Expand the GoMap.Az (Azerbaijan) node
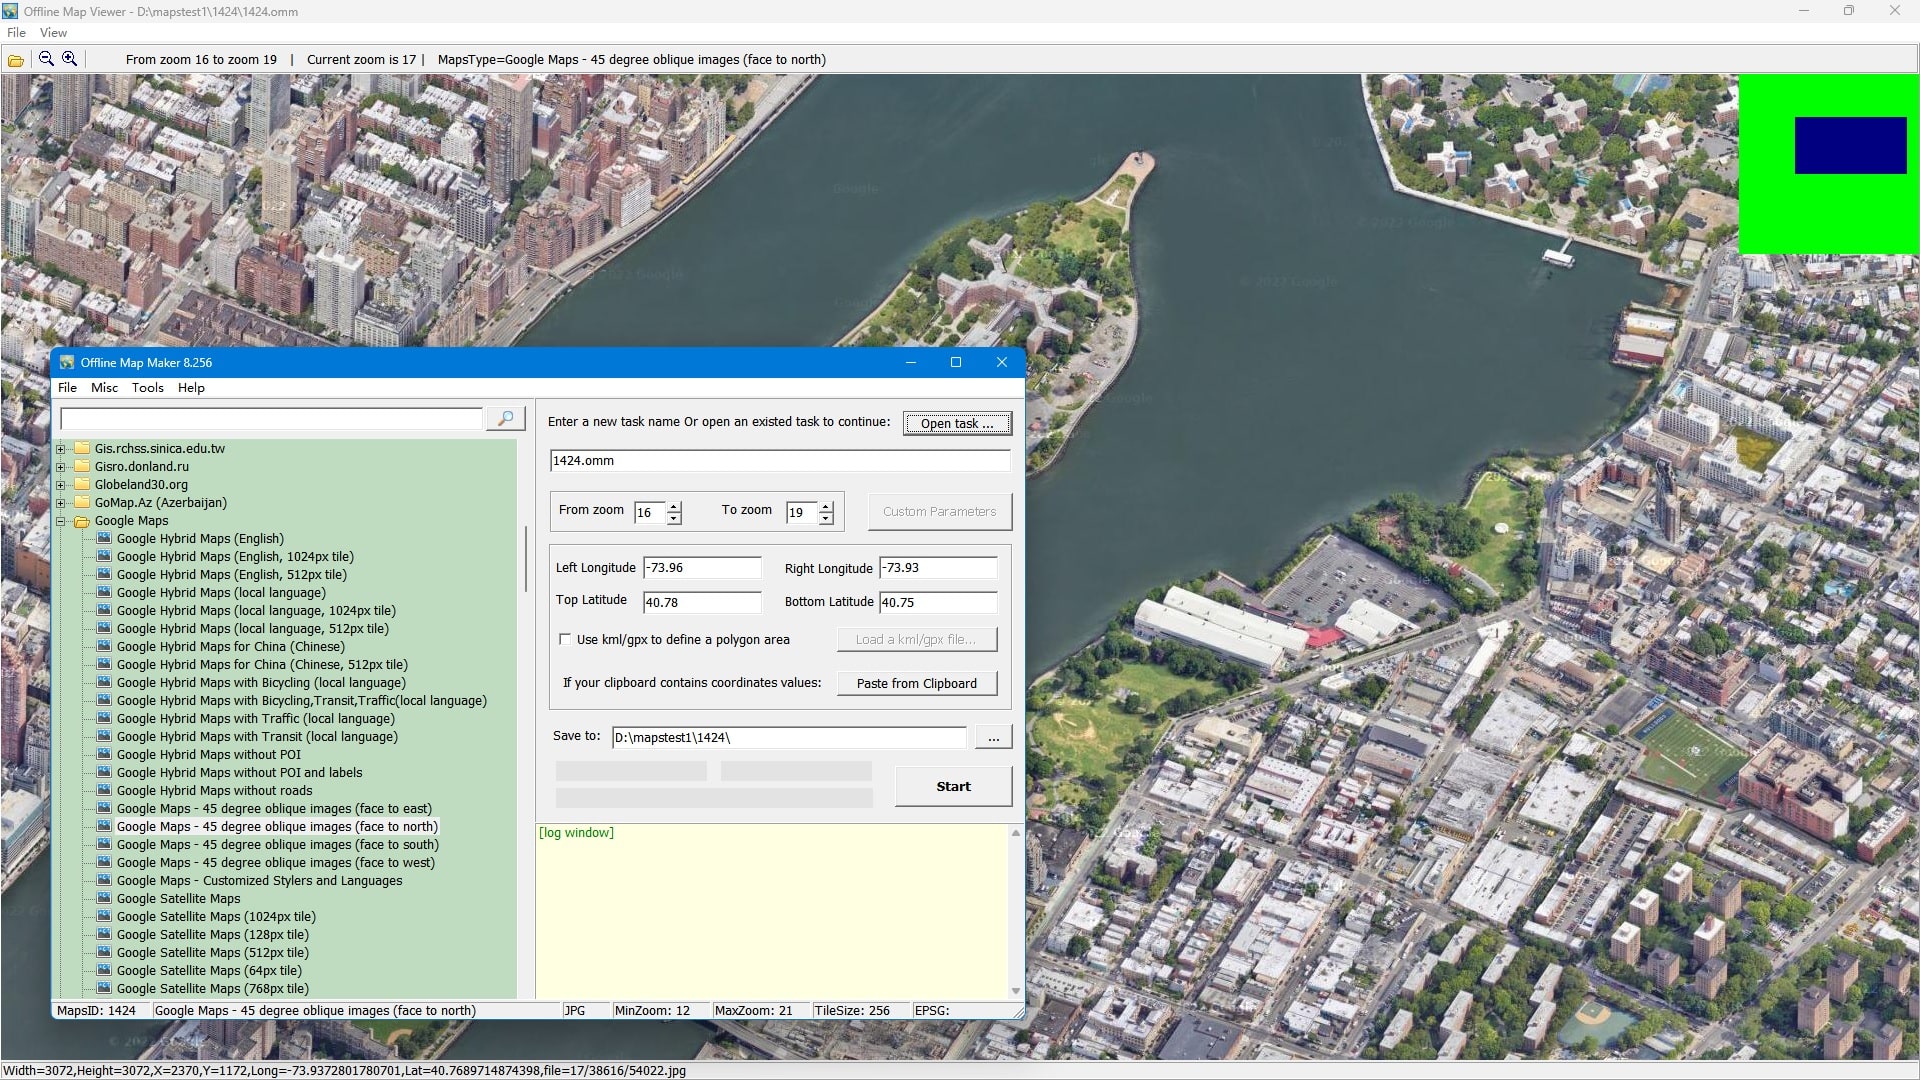This screenshot has height=1080, width=1920. click(61, 503)
